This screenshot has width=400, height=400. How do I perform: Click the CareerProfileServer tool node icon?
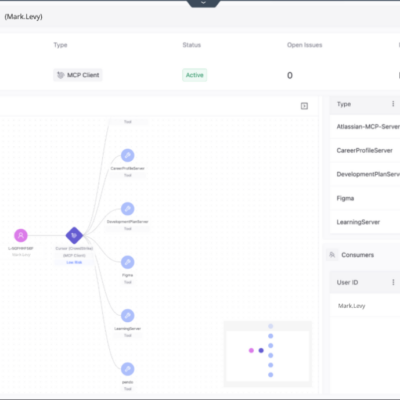[127, 155]
